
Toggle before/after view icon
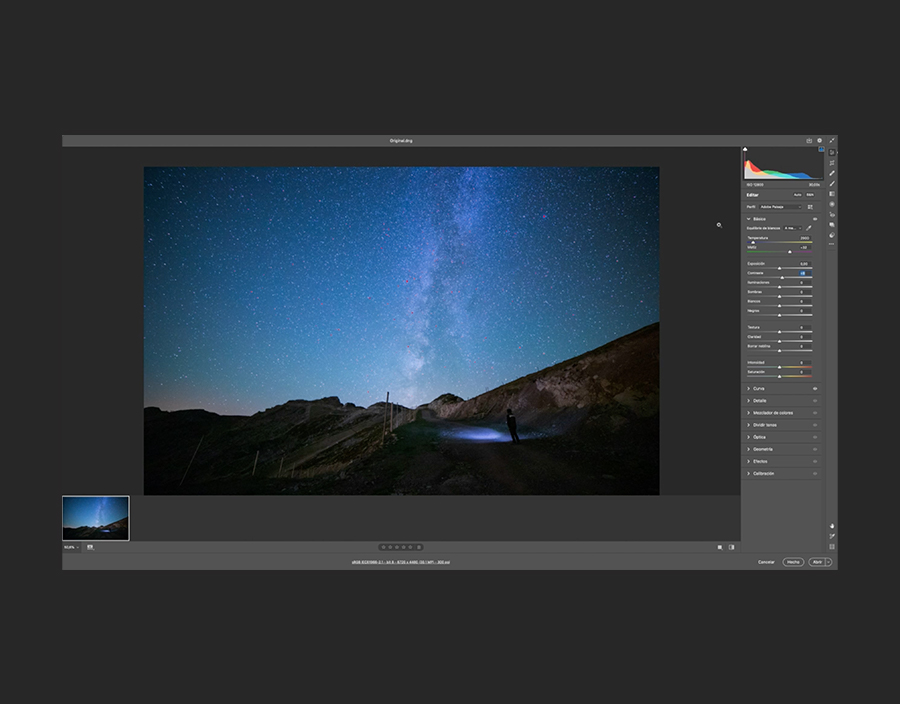[731, 547]
